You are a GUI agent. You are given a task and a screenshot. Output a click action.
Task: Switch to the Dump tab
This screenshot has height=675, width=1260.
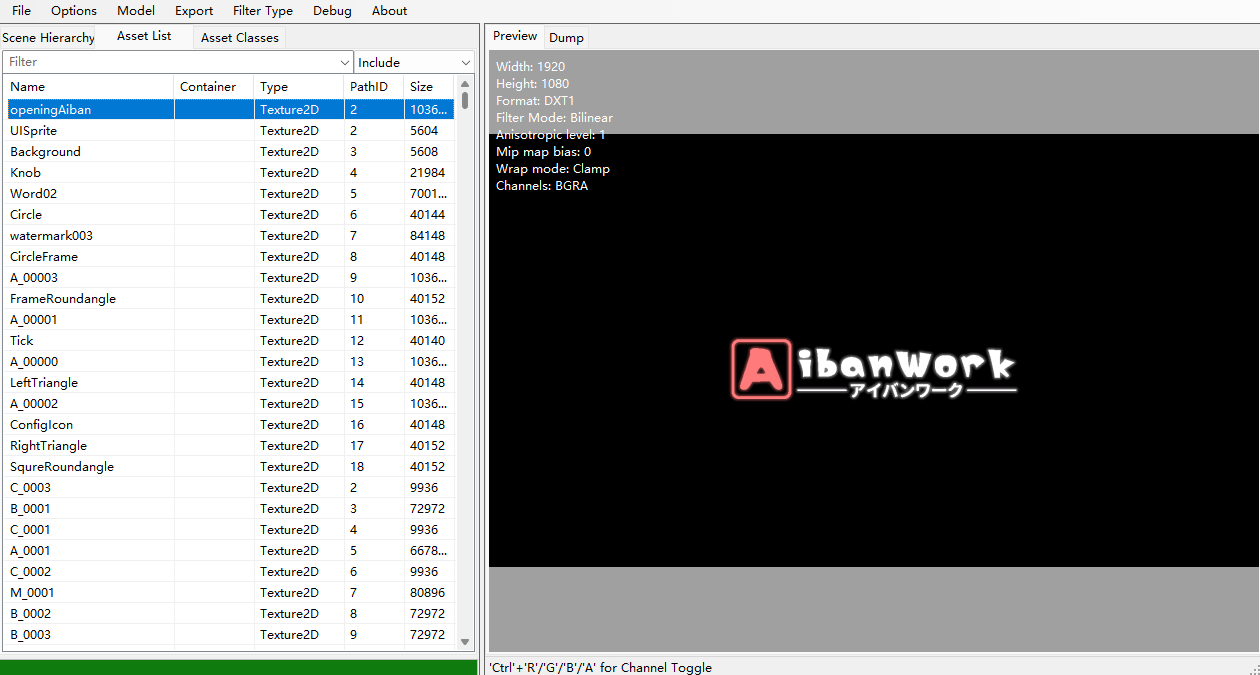(566, 38)
